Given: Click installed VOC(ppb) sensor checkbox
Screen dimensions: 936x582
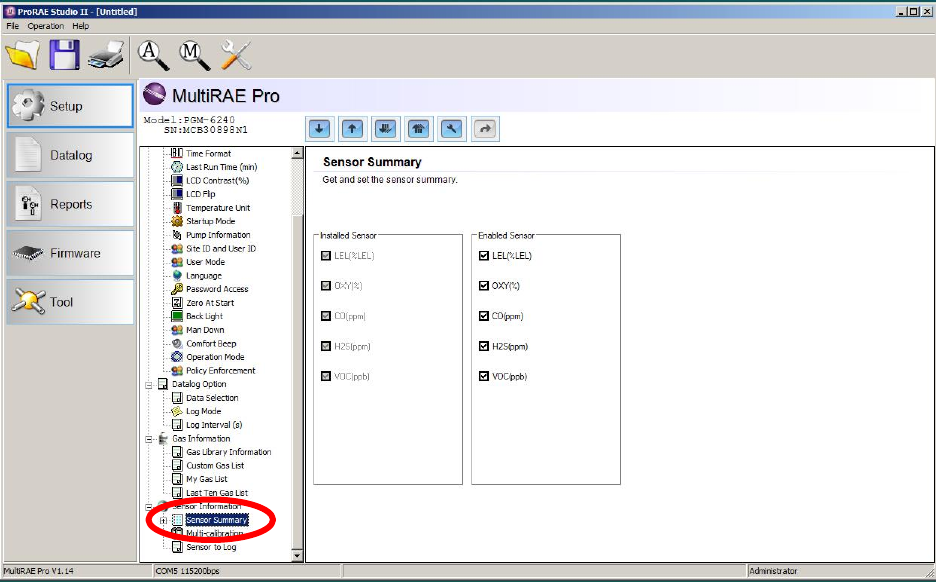Looking at the screenshot, I should [326, 376].
